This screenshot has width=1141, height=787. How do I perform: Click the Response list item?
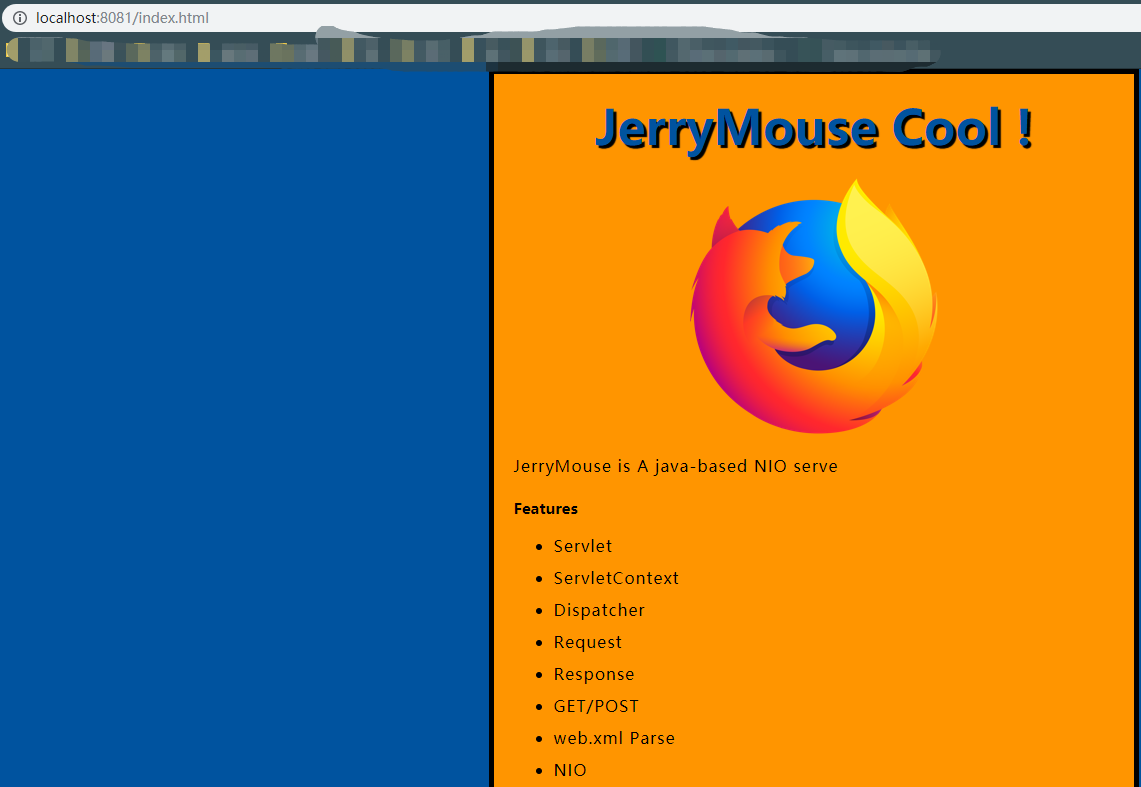coord(594,674)
